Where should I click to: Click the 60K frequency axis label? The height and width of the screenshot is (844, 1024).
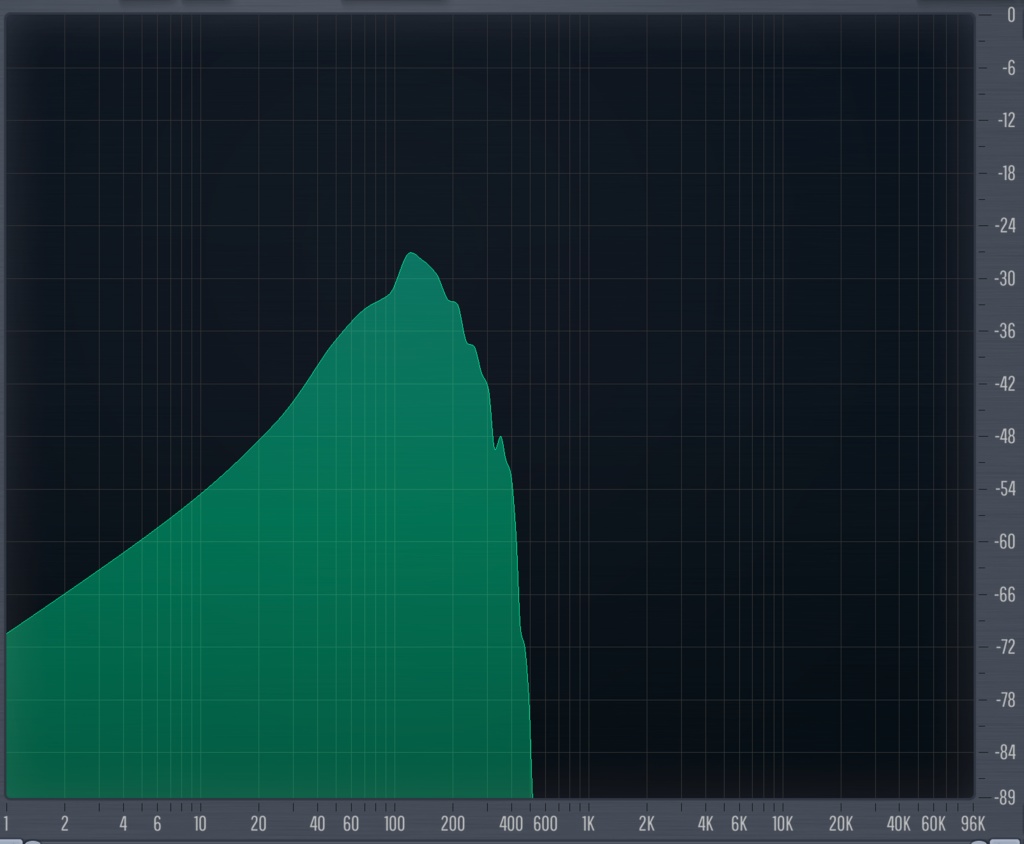pyautogui.click(x=933, y=824)
